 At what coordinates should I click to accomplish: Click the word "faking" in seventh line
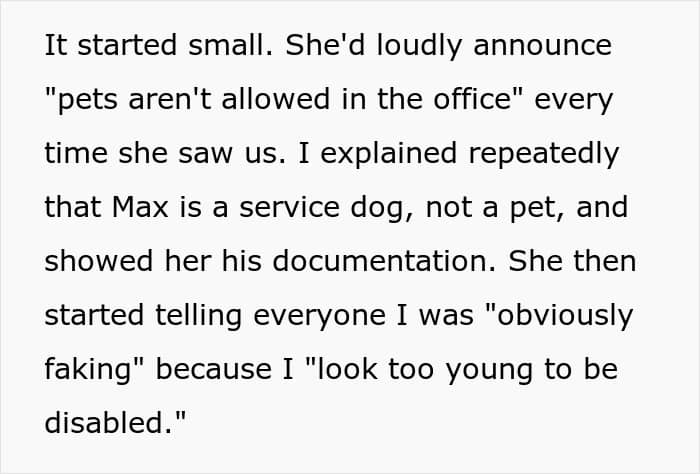pyautogui.click(x=88, y=370)
